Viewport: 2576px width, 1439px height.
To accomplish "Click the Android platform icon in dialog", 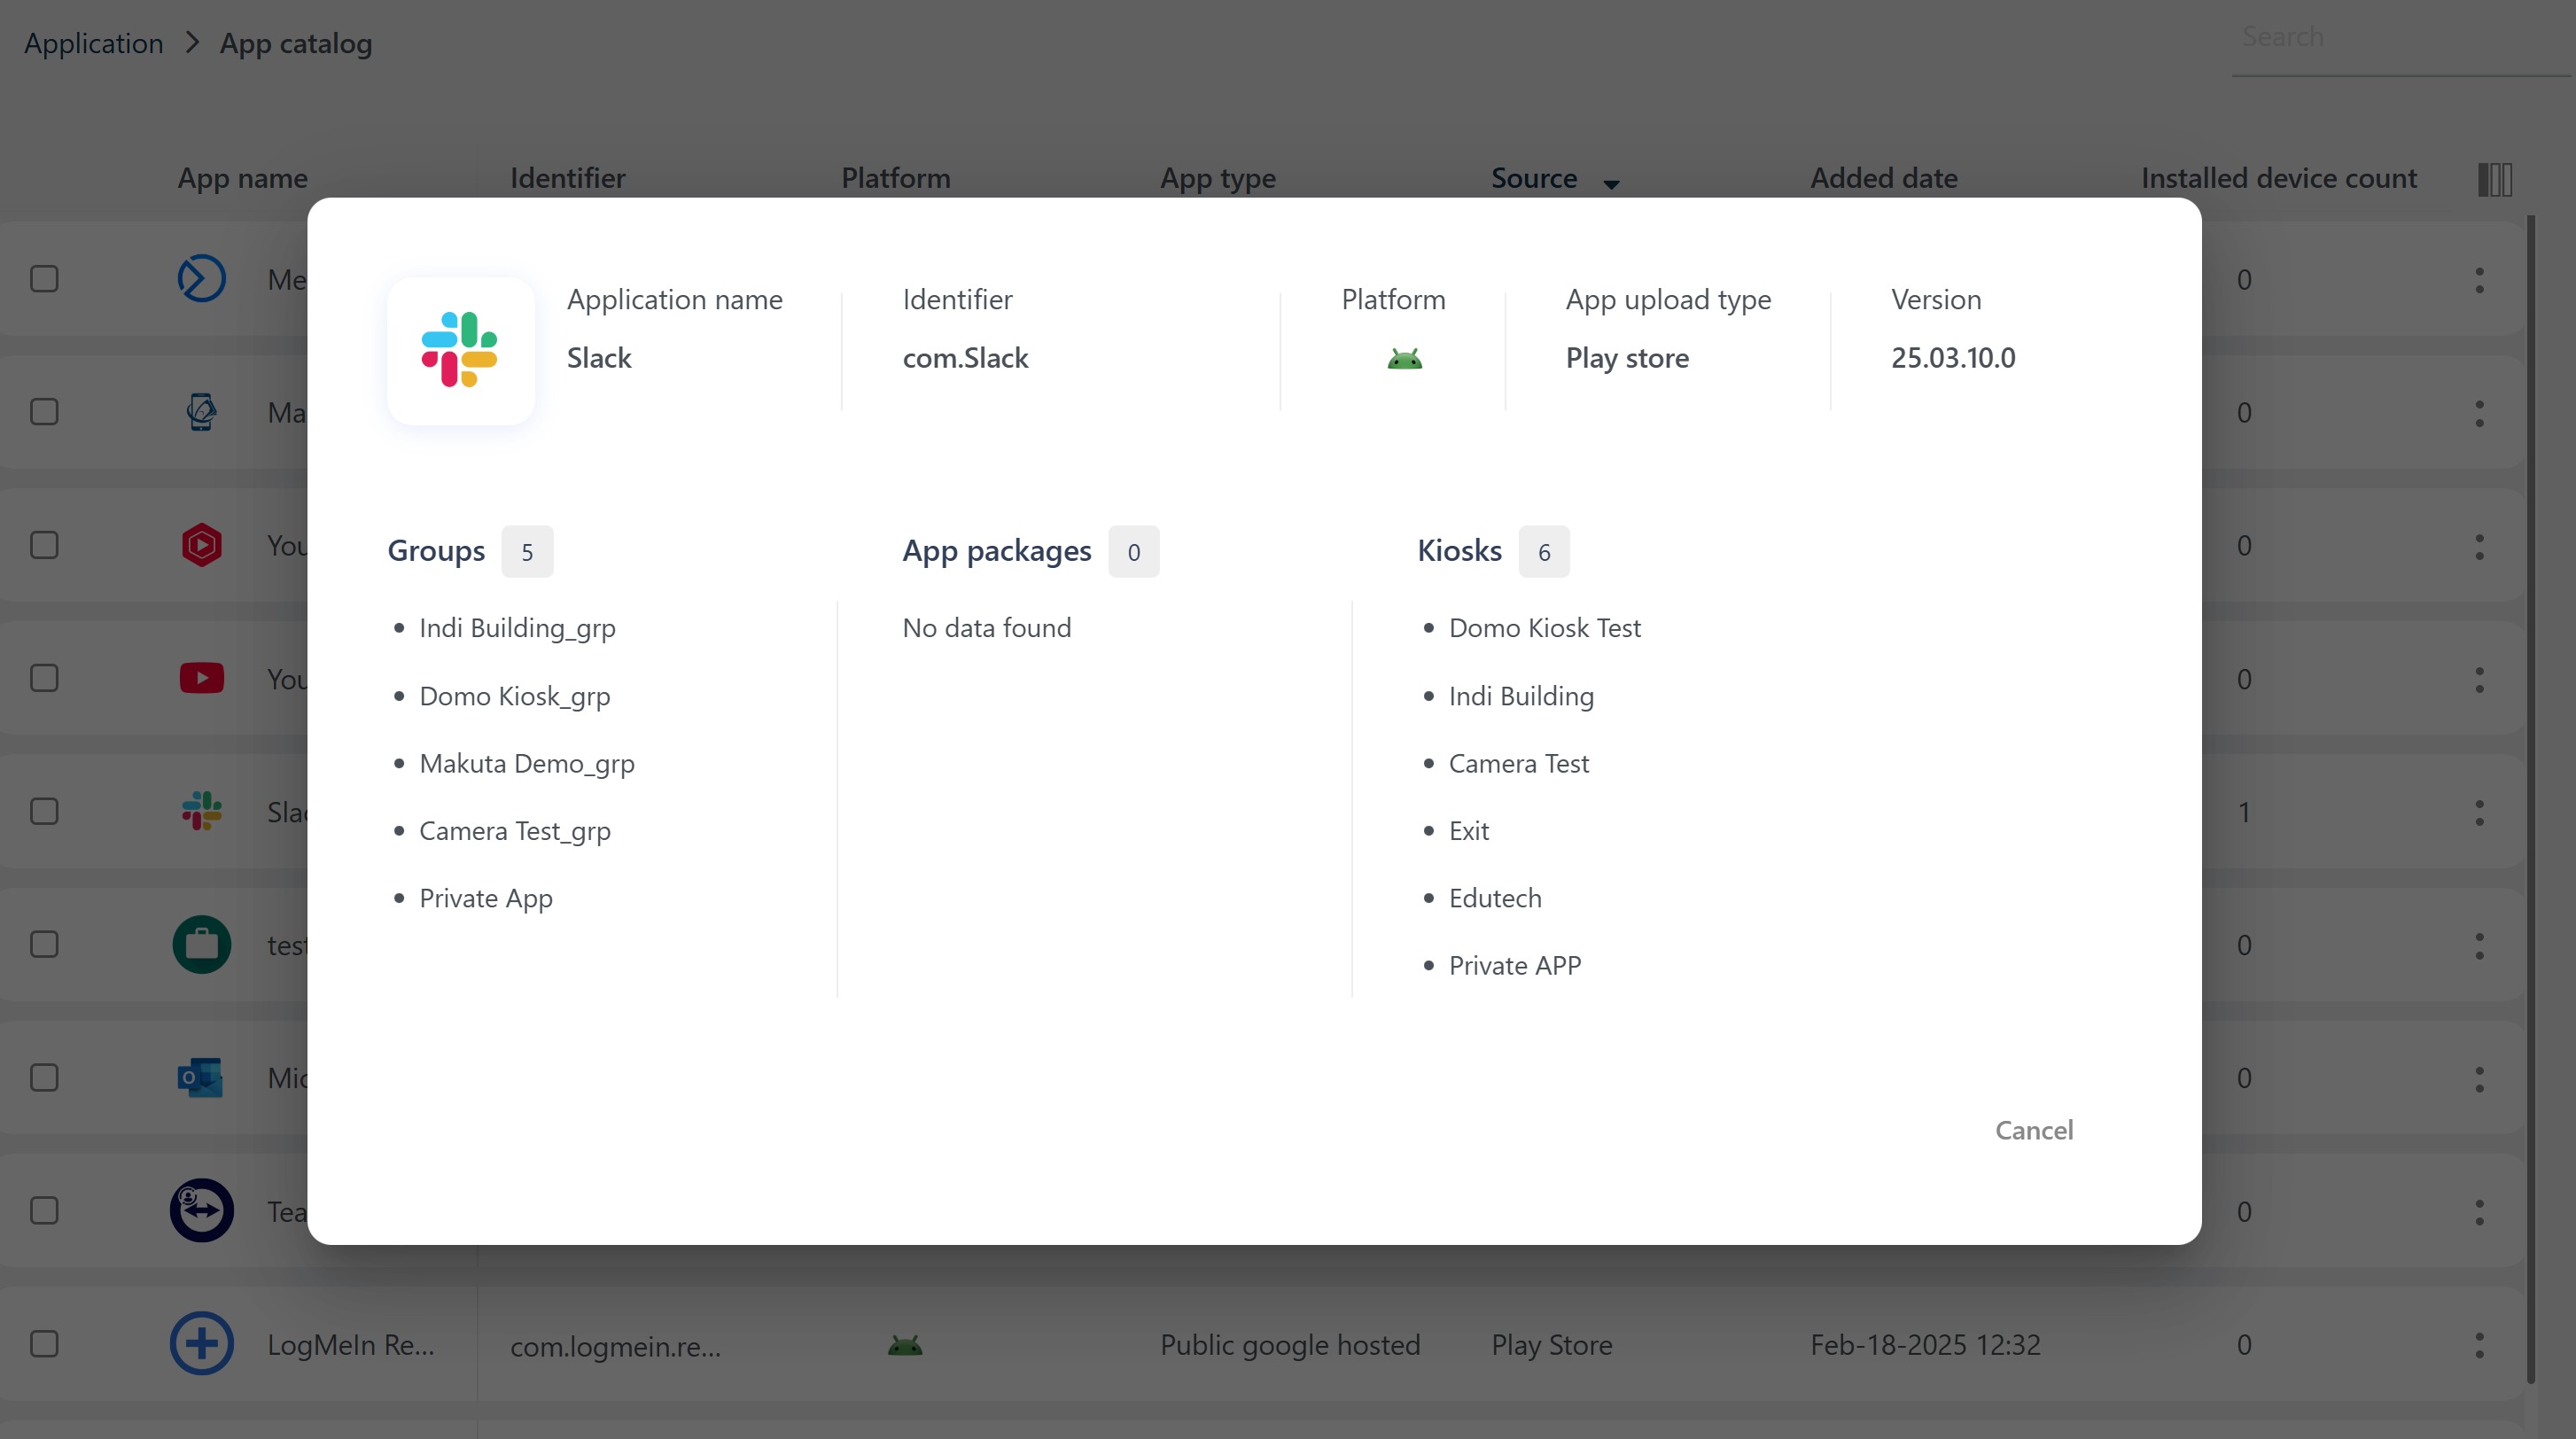I will click(x=1404, y=359).
